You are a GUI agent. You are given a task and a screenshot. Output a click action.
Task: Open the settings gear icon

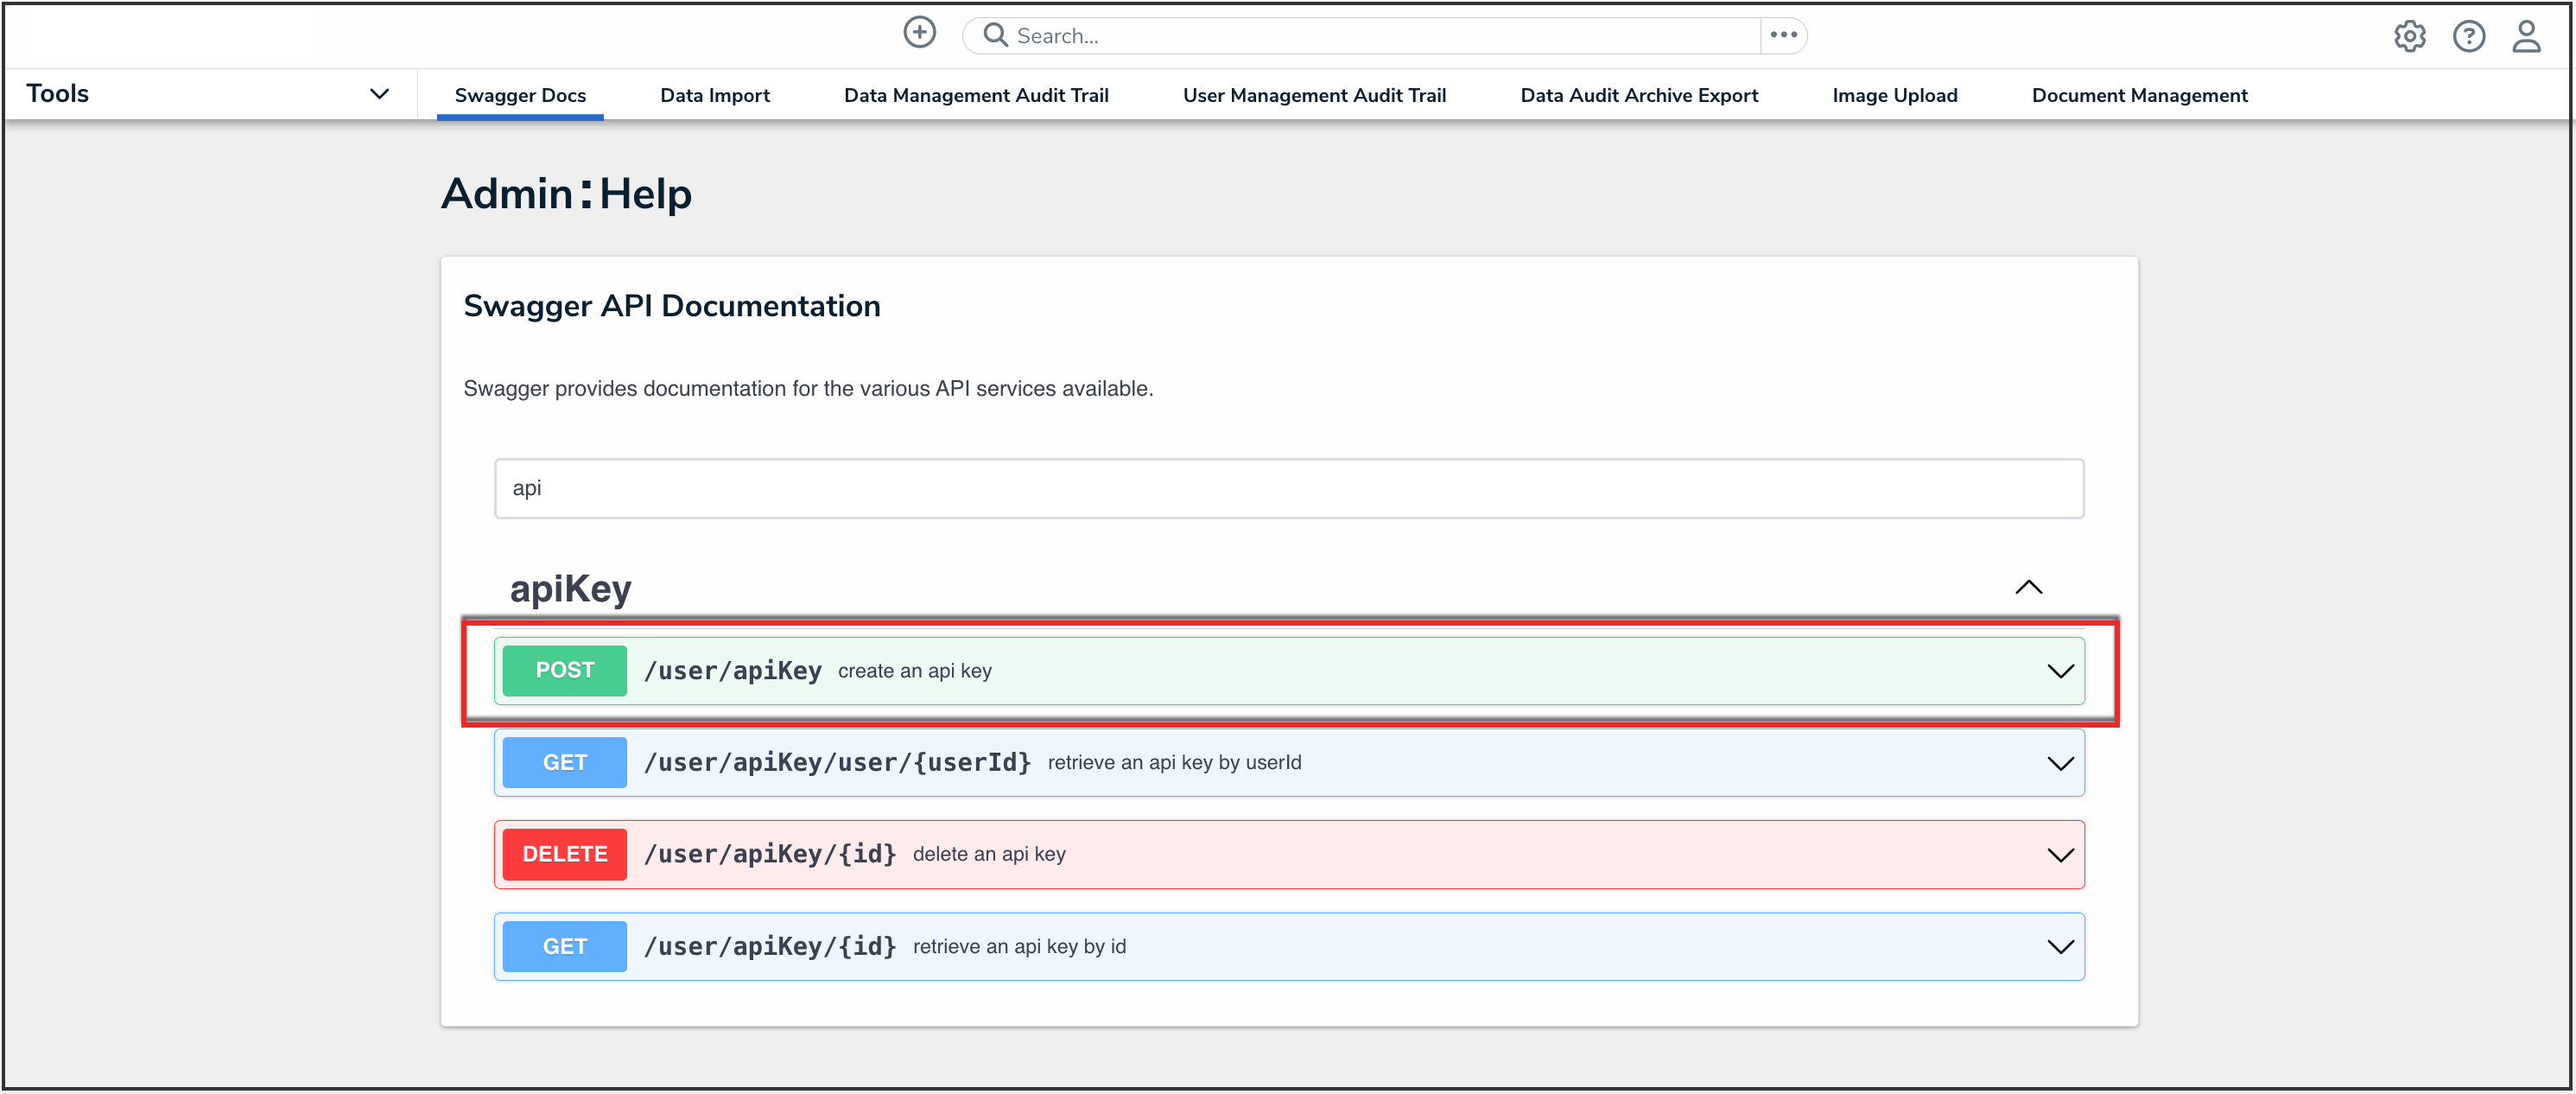tap(2409, 36)
